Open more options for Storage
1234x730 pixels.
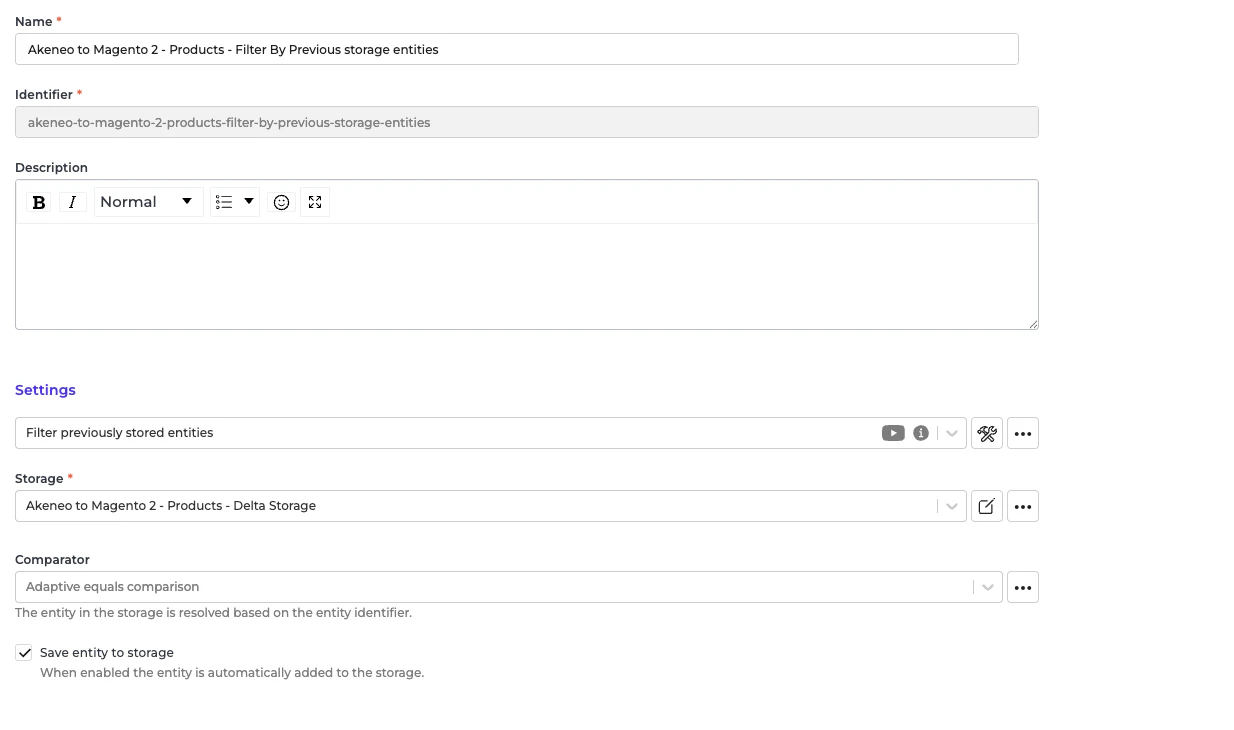1023,506
